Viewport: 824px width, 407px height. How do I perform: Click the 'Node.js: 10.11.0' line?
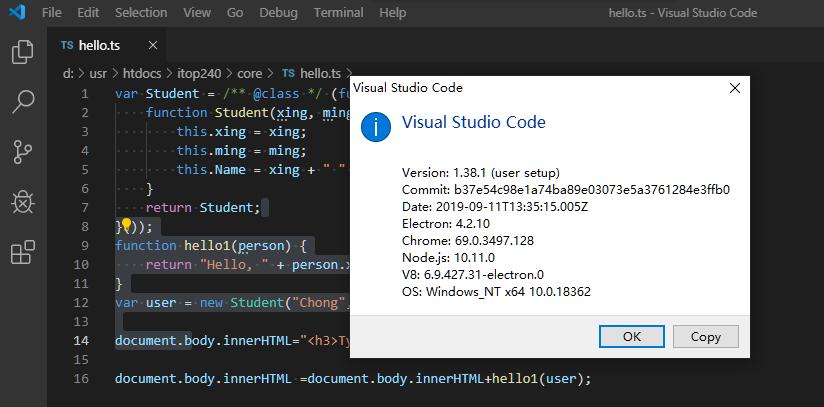click(x=448, y=258)
